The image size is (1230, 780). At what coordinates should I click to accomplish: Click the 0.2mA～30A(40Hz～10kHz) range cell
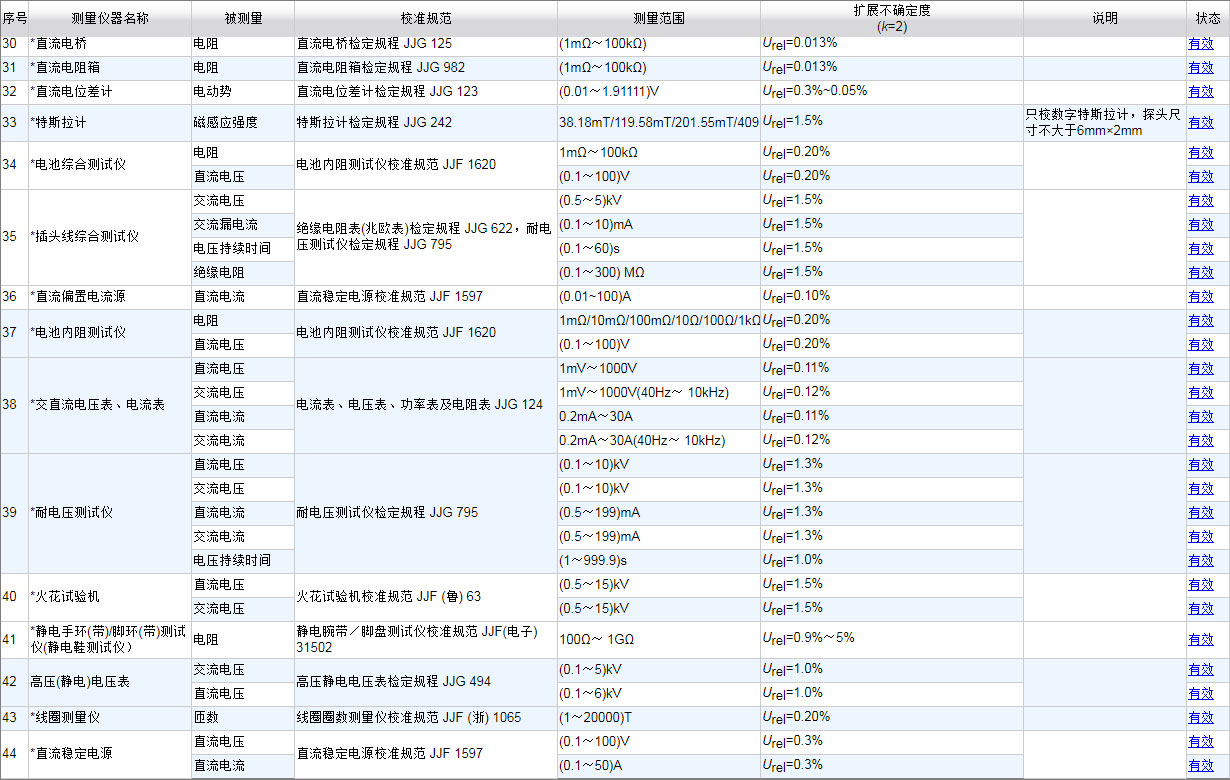click(658, 441)
